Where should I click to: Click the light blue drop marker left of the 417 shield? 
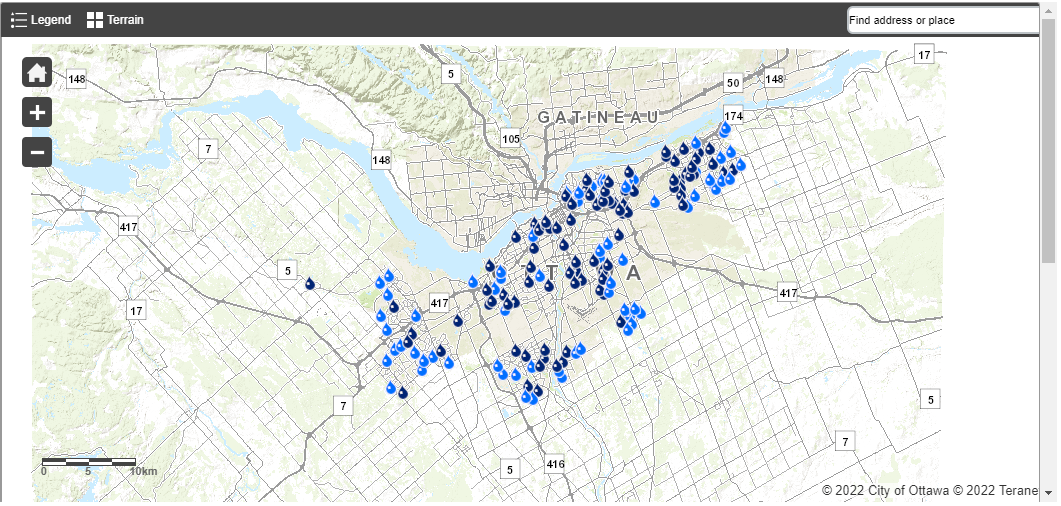tap(416, 315)
